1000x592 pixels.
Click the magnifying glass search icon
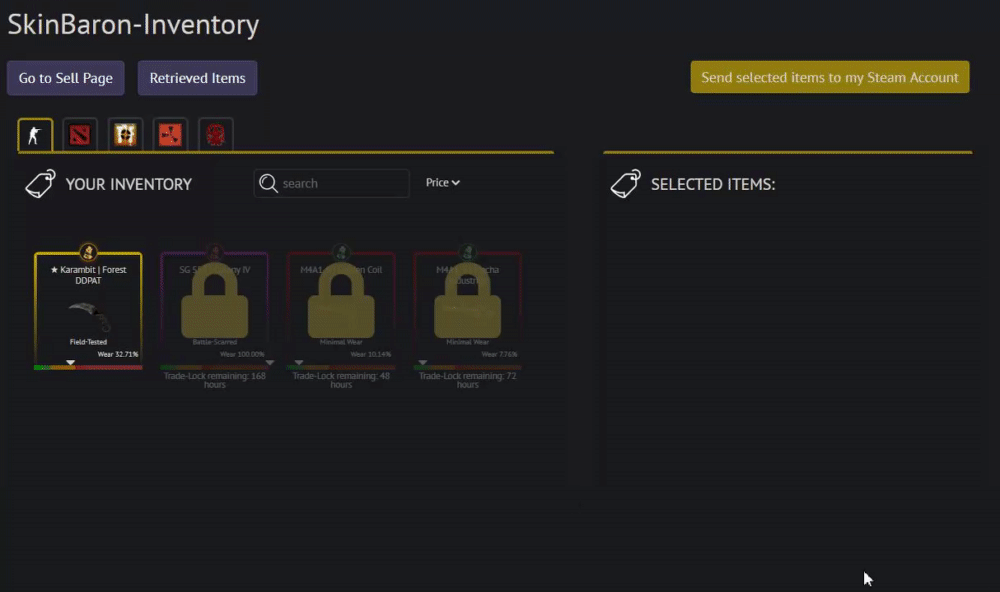point(268,183)
